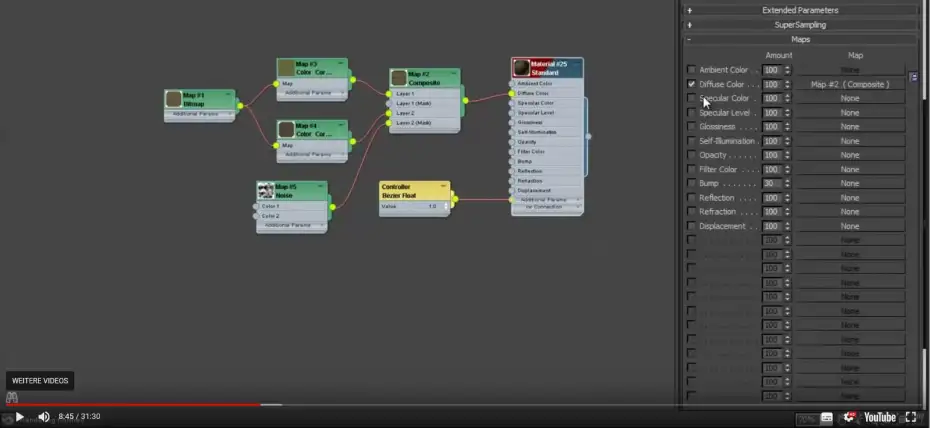930x428 pixels.
Task: Click Layer 2 (Mask) socket on Composite
Action: 388,123
